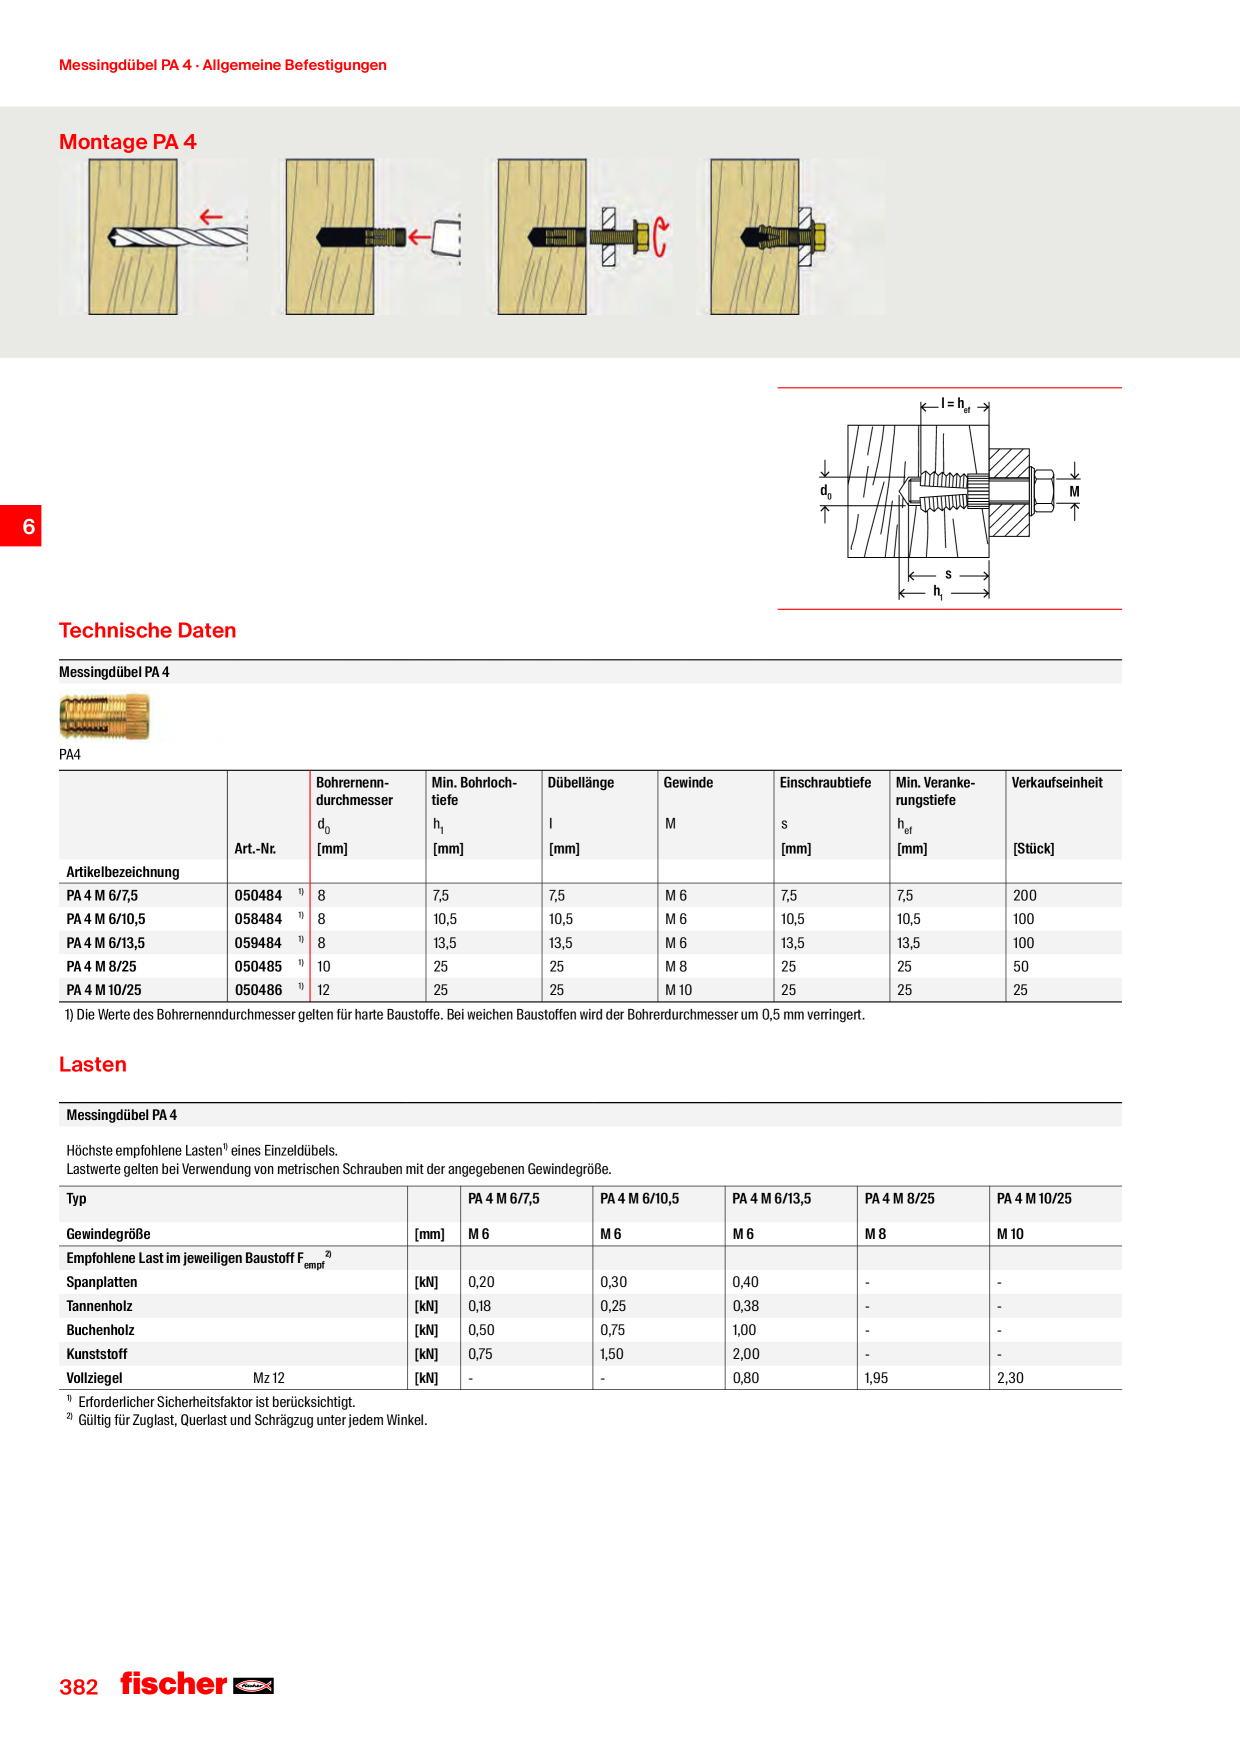Click Buchenholz load value 0,50
The height and width of the screenshot is (1754, 1240).
tap(481, 1330)
